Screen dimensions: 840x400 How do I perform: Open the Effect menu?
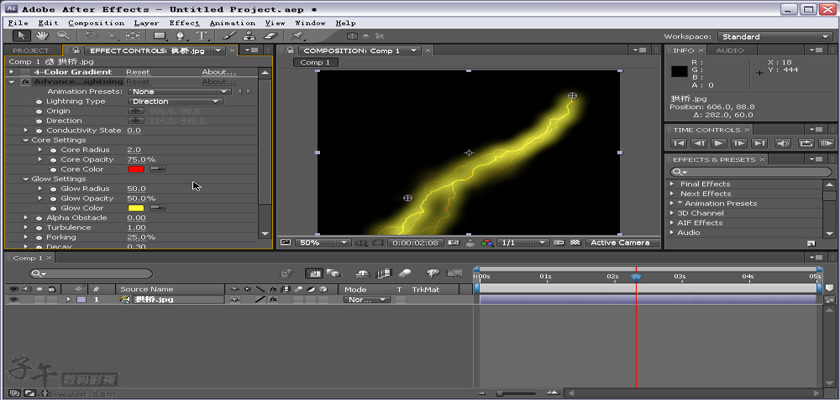tap(184, 23)
